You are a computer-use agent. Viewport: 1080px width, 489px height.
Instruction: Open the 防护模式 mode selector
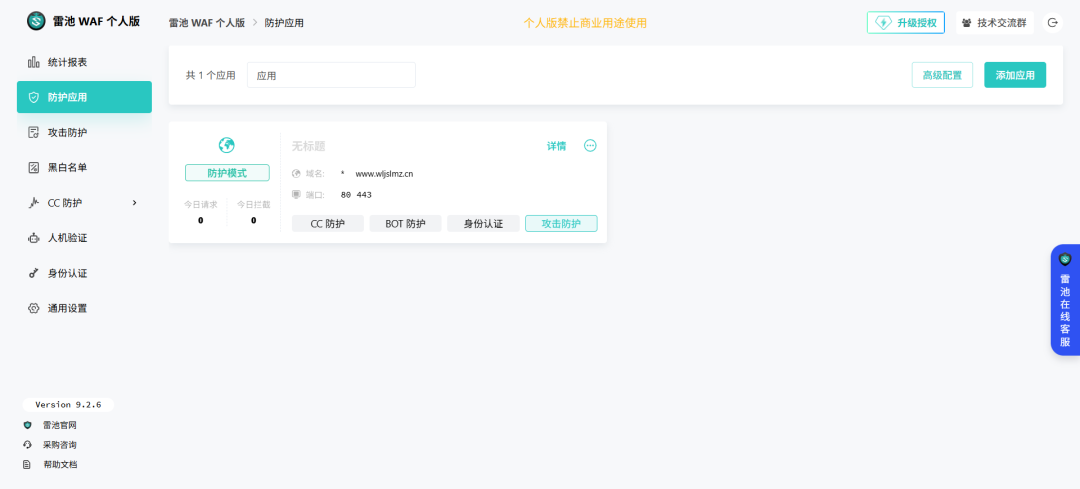(x=227, y=173)
